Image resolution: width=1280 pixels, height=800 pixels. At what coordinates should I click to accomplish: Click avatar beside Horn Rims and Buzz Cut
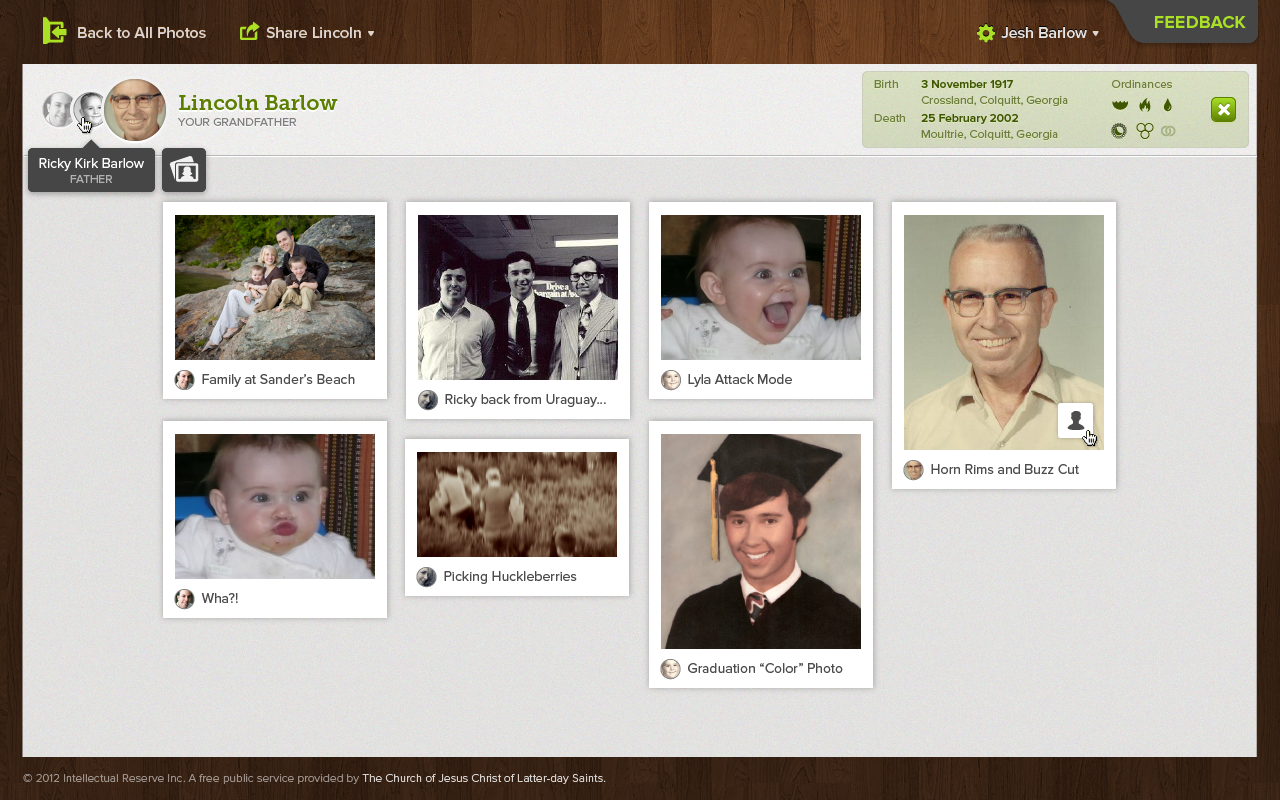pos(913,470)
